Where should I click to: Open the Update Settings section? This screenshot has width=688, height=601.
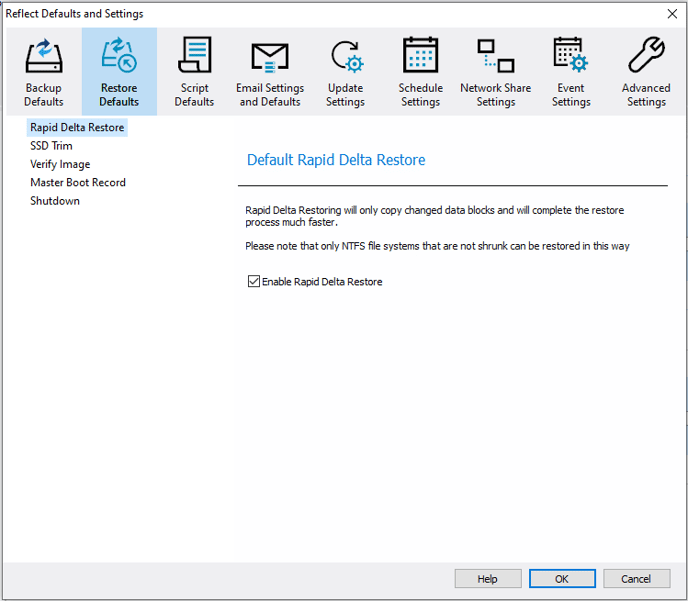click(345, 72)
